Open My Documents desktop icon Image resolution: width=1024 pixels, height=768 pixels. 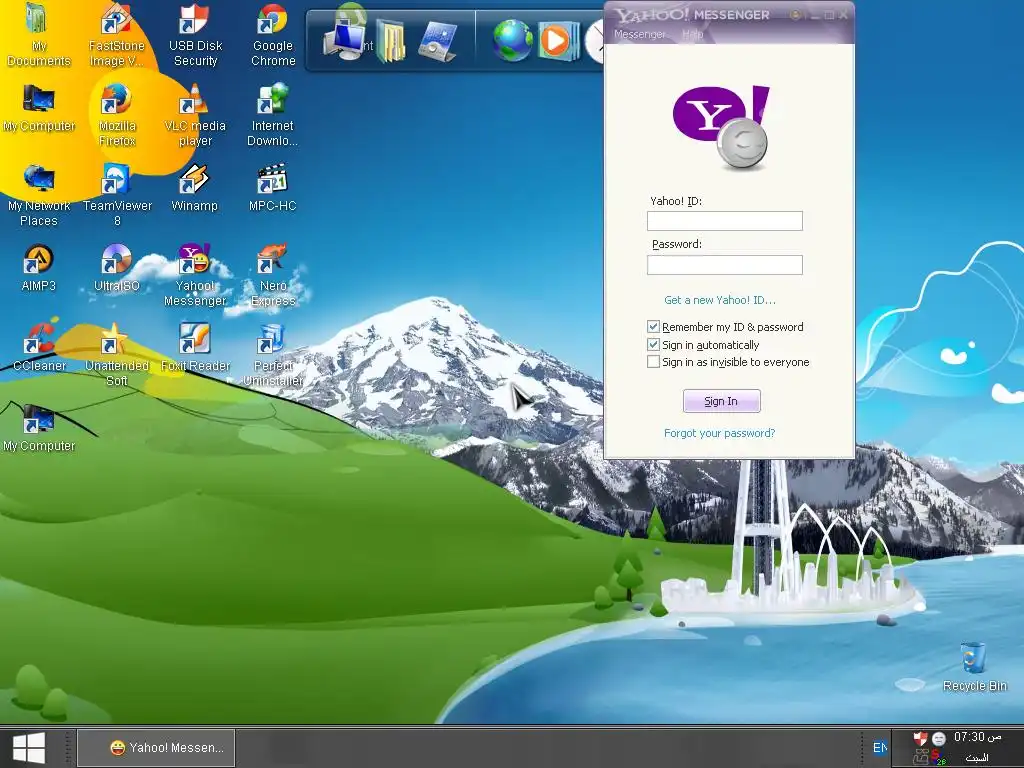[x=39, y=35]
